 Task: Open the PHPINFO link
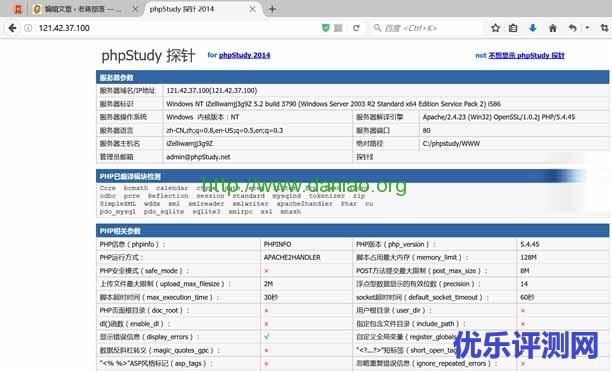point(278,244)
